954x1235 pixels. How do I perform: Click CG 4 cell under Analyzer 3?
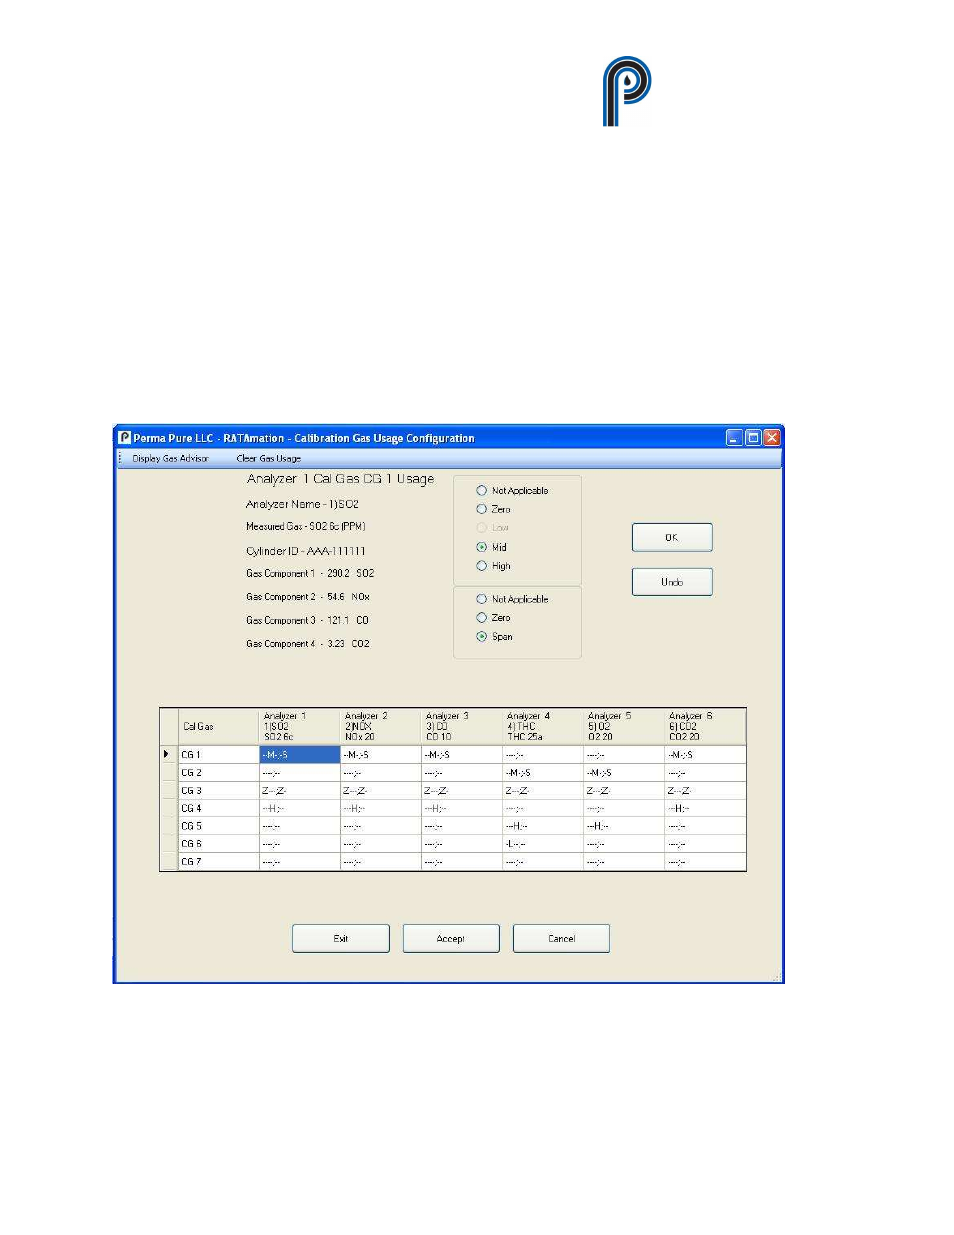[x=462, y=808]
